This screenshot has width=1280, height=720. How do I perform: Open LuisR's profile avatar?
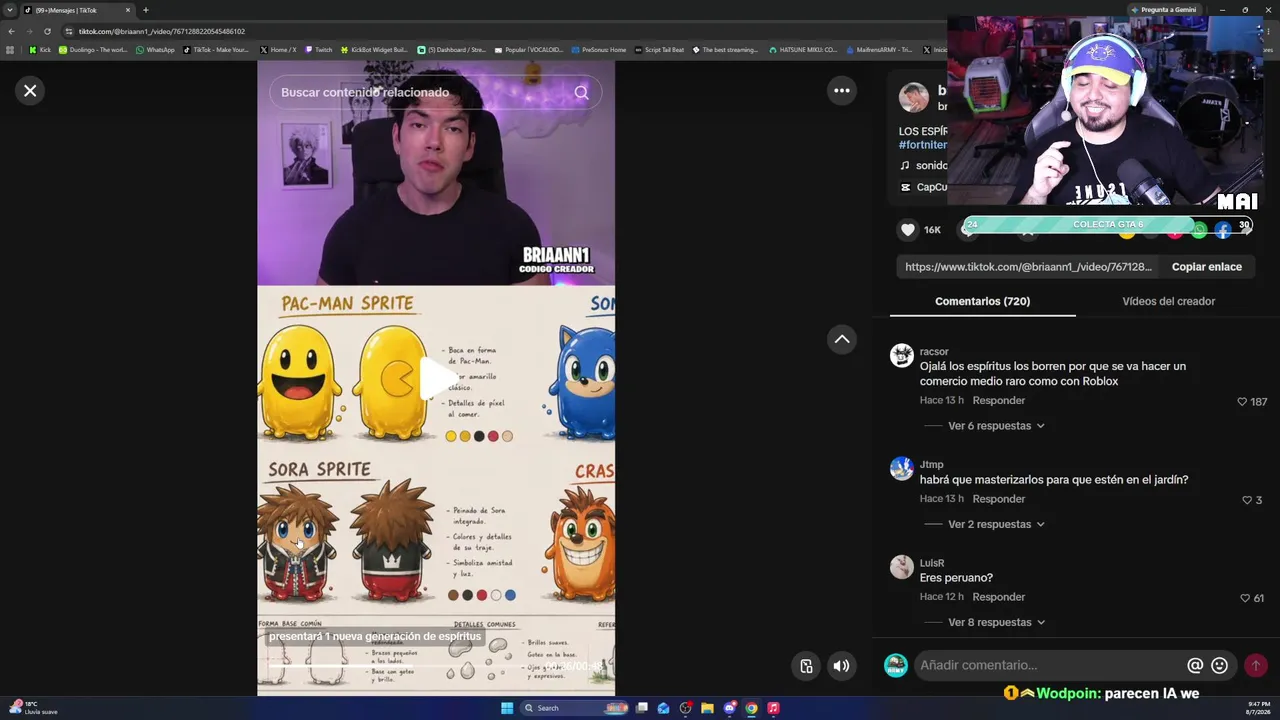coord(902,567)
